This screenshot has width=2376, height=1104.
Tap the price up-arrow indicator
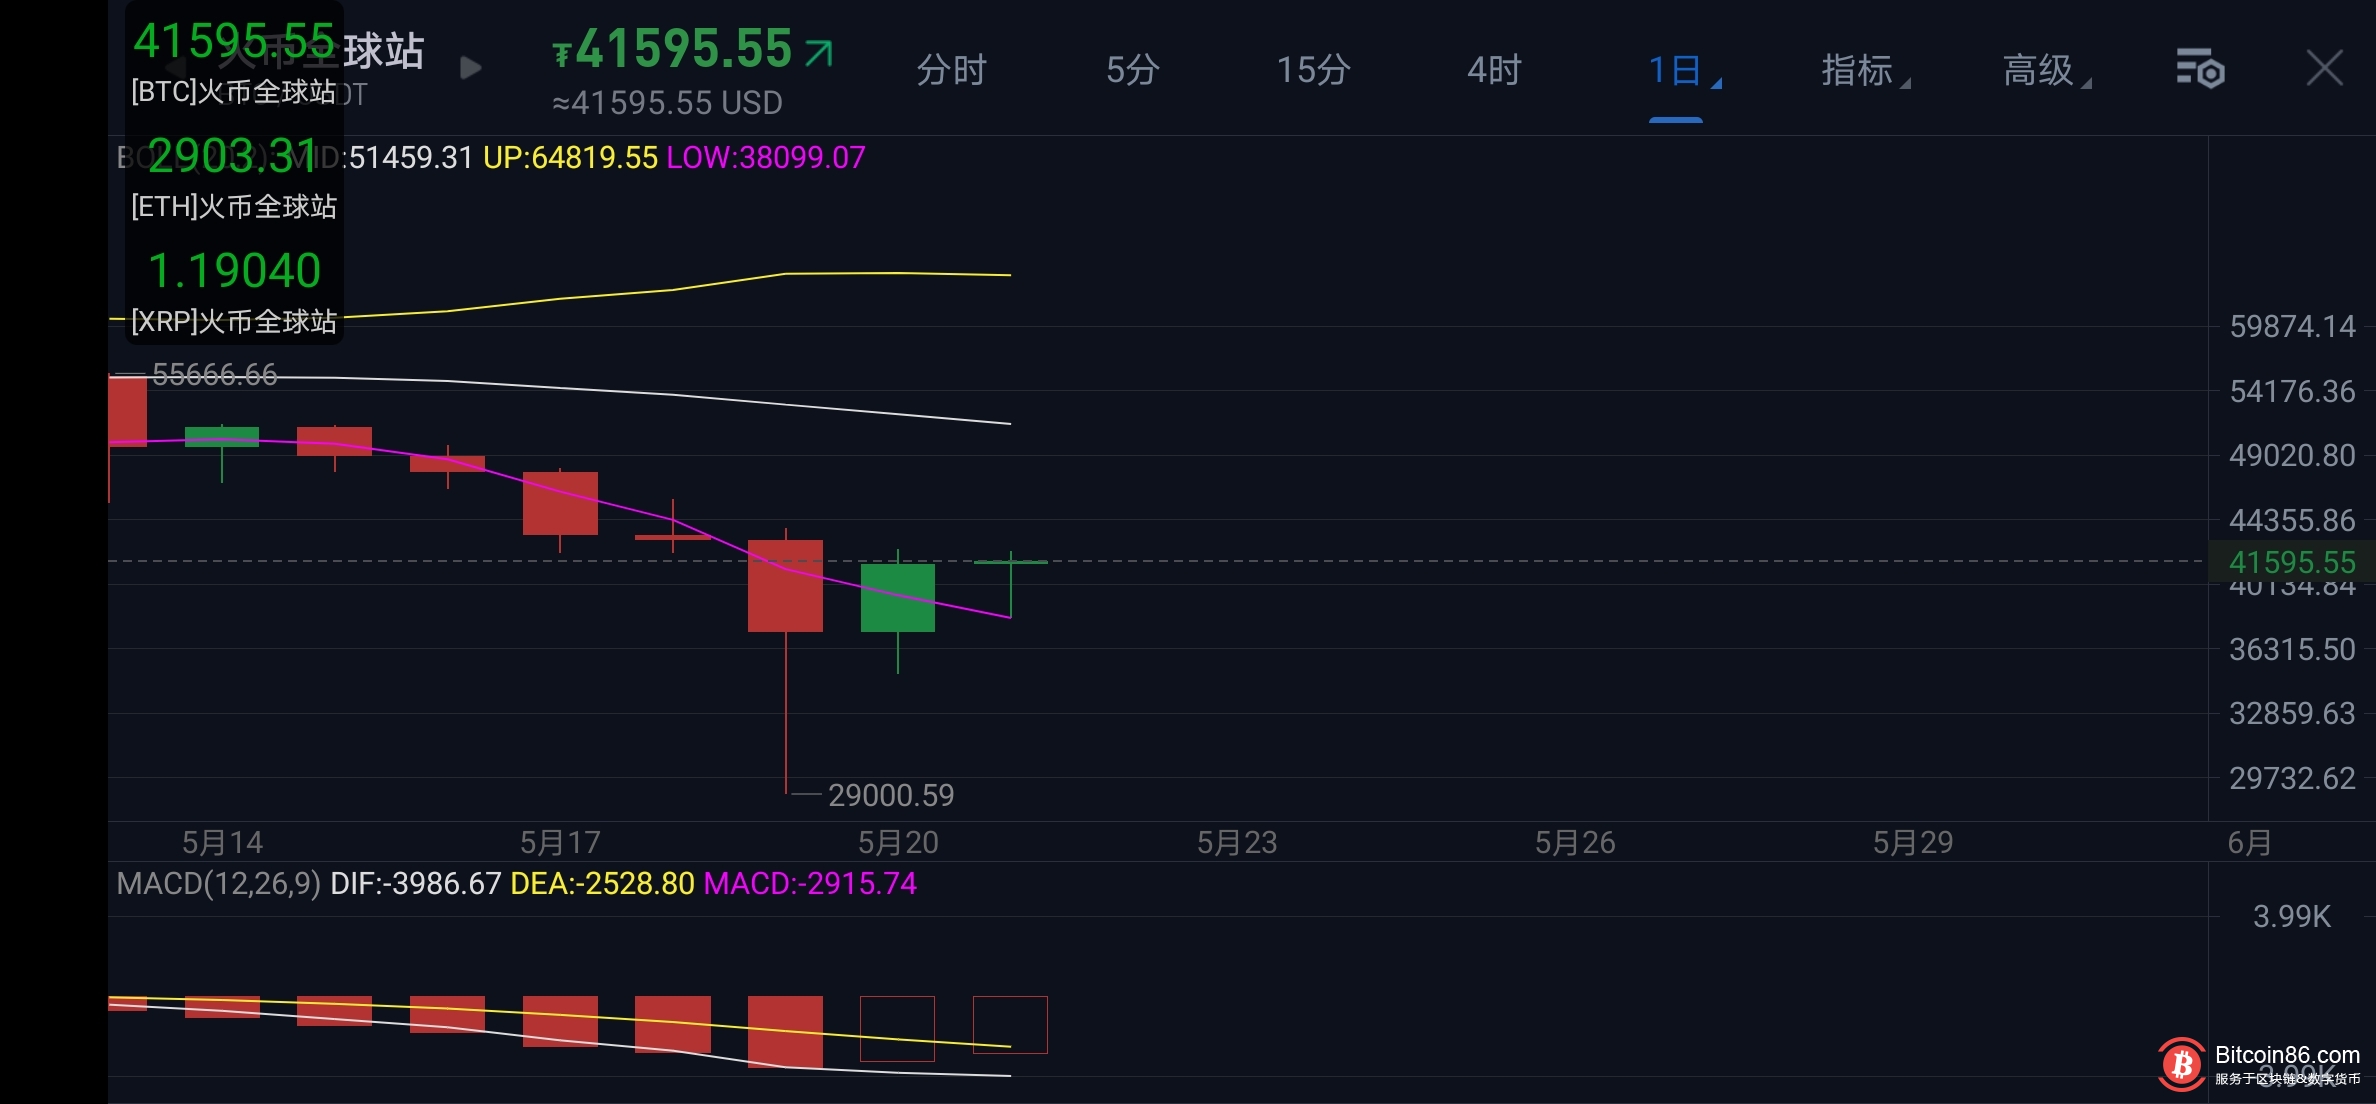(x=818, y=51)
